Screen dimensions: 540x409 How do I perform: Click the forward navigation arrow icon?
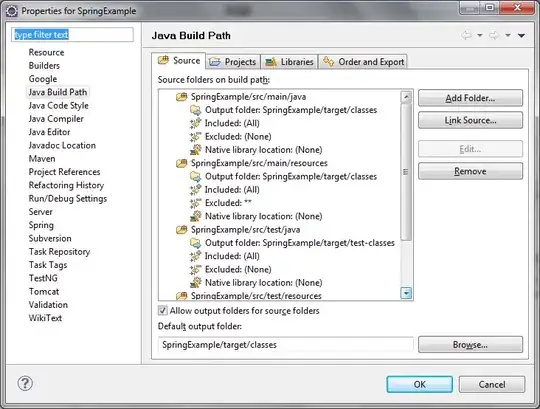point(494,35)
